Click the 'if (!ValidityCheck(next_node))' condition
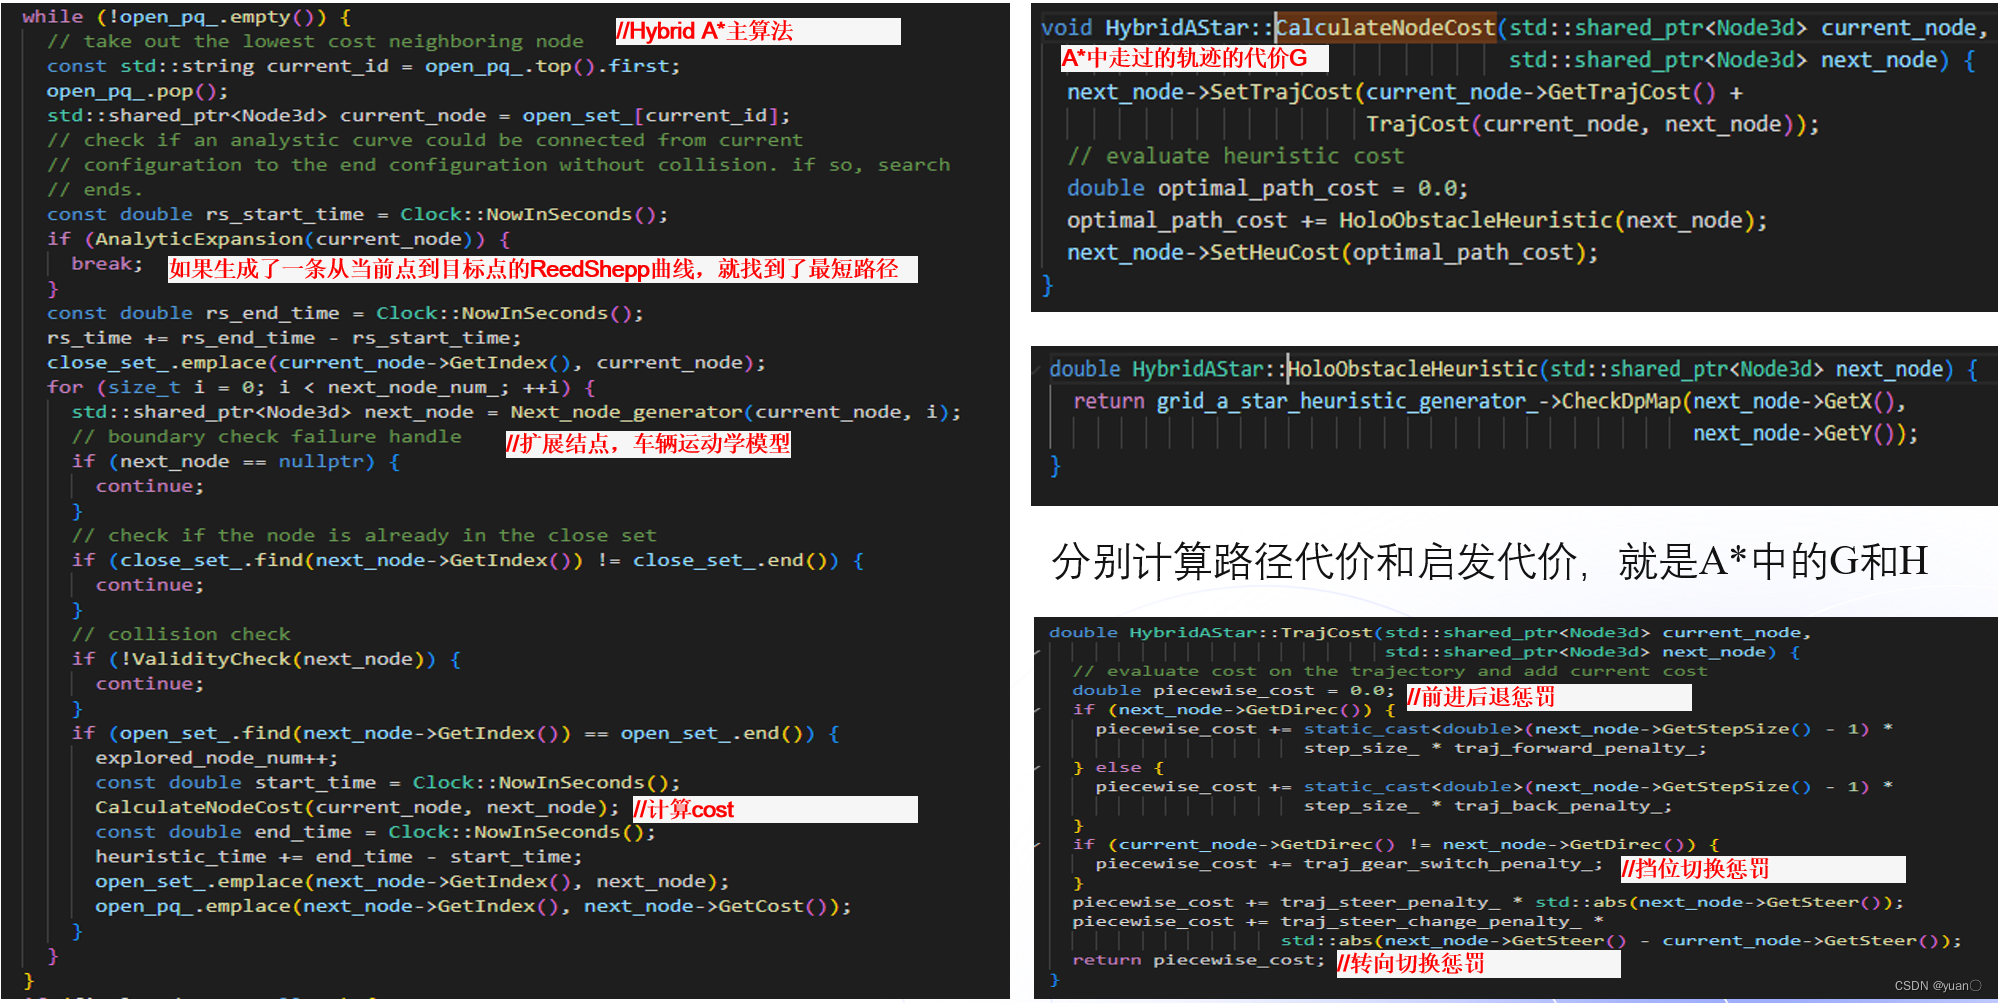Screen dimensions: 1998x1003 266,659
